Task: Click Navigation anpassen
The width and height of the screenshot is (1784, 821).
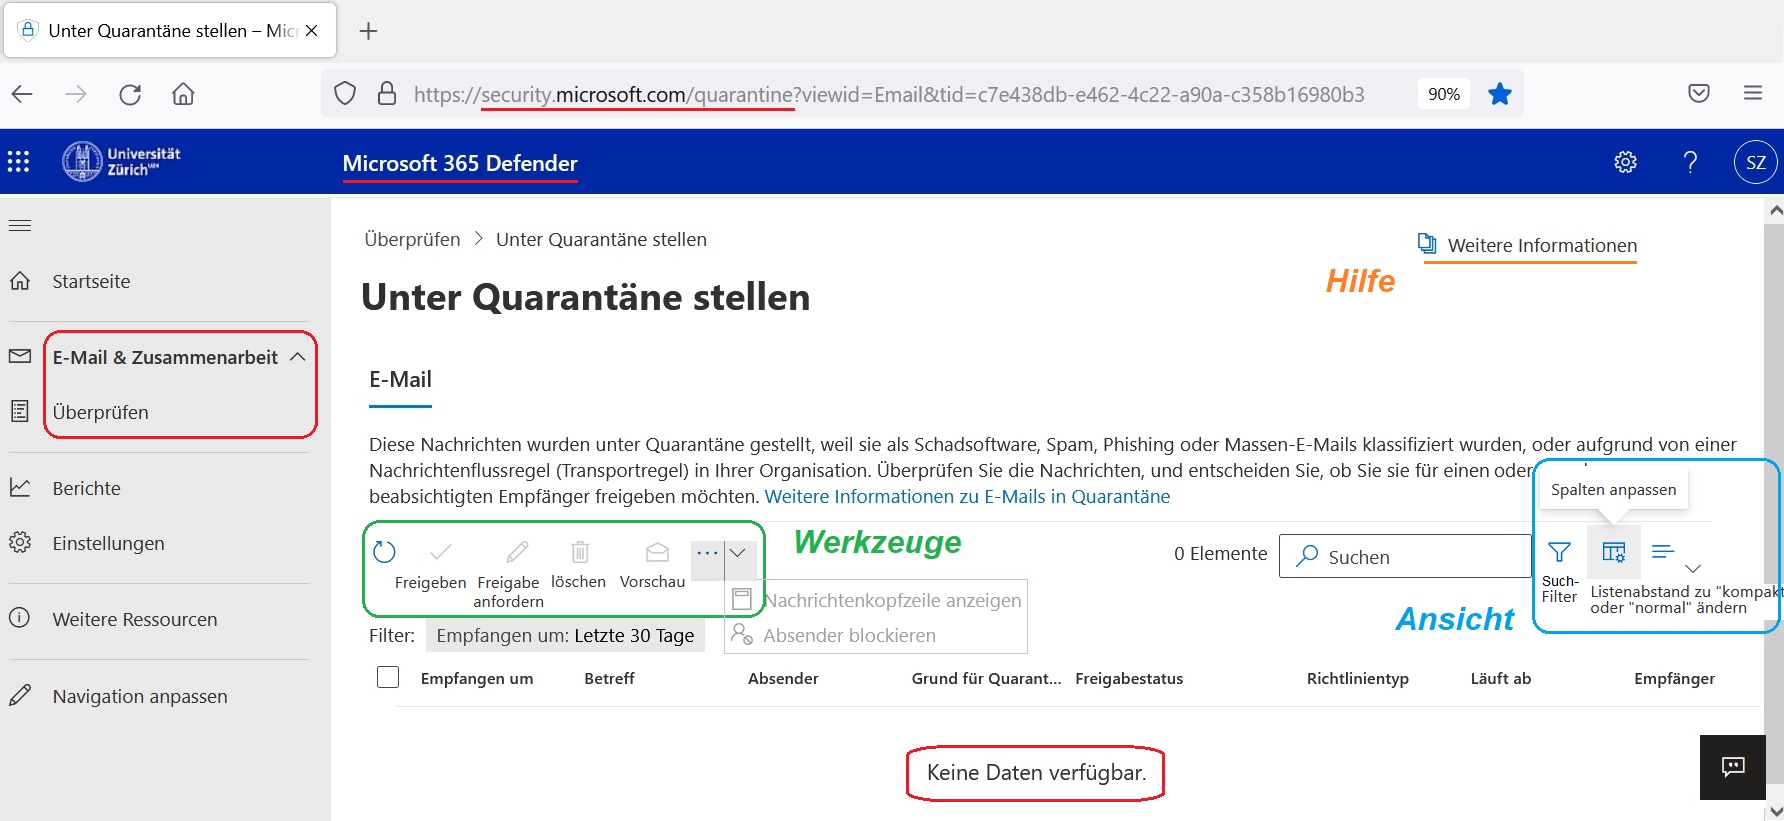Action: pos(139,696)
